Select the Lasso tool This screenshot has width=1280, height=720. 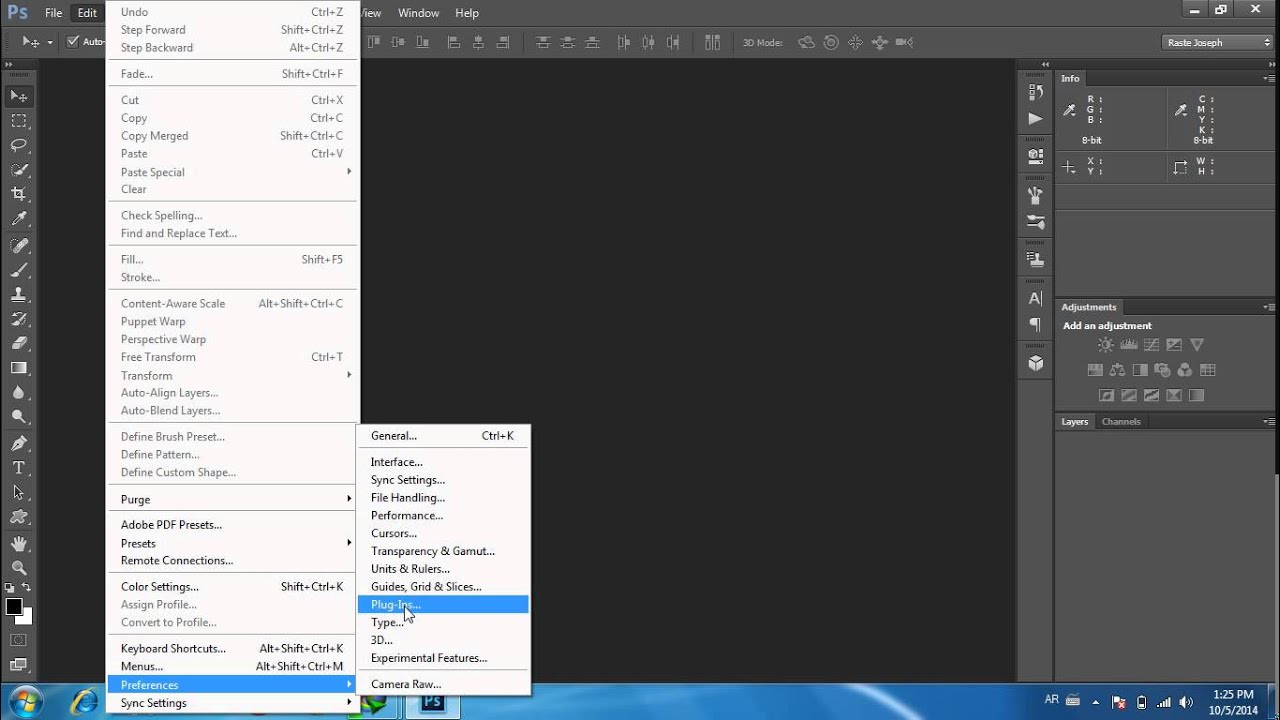[19, 145]
